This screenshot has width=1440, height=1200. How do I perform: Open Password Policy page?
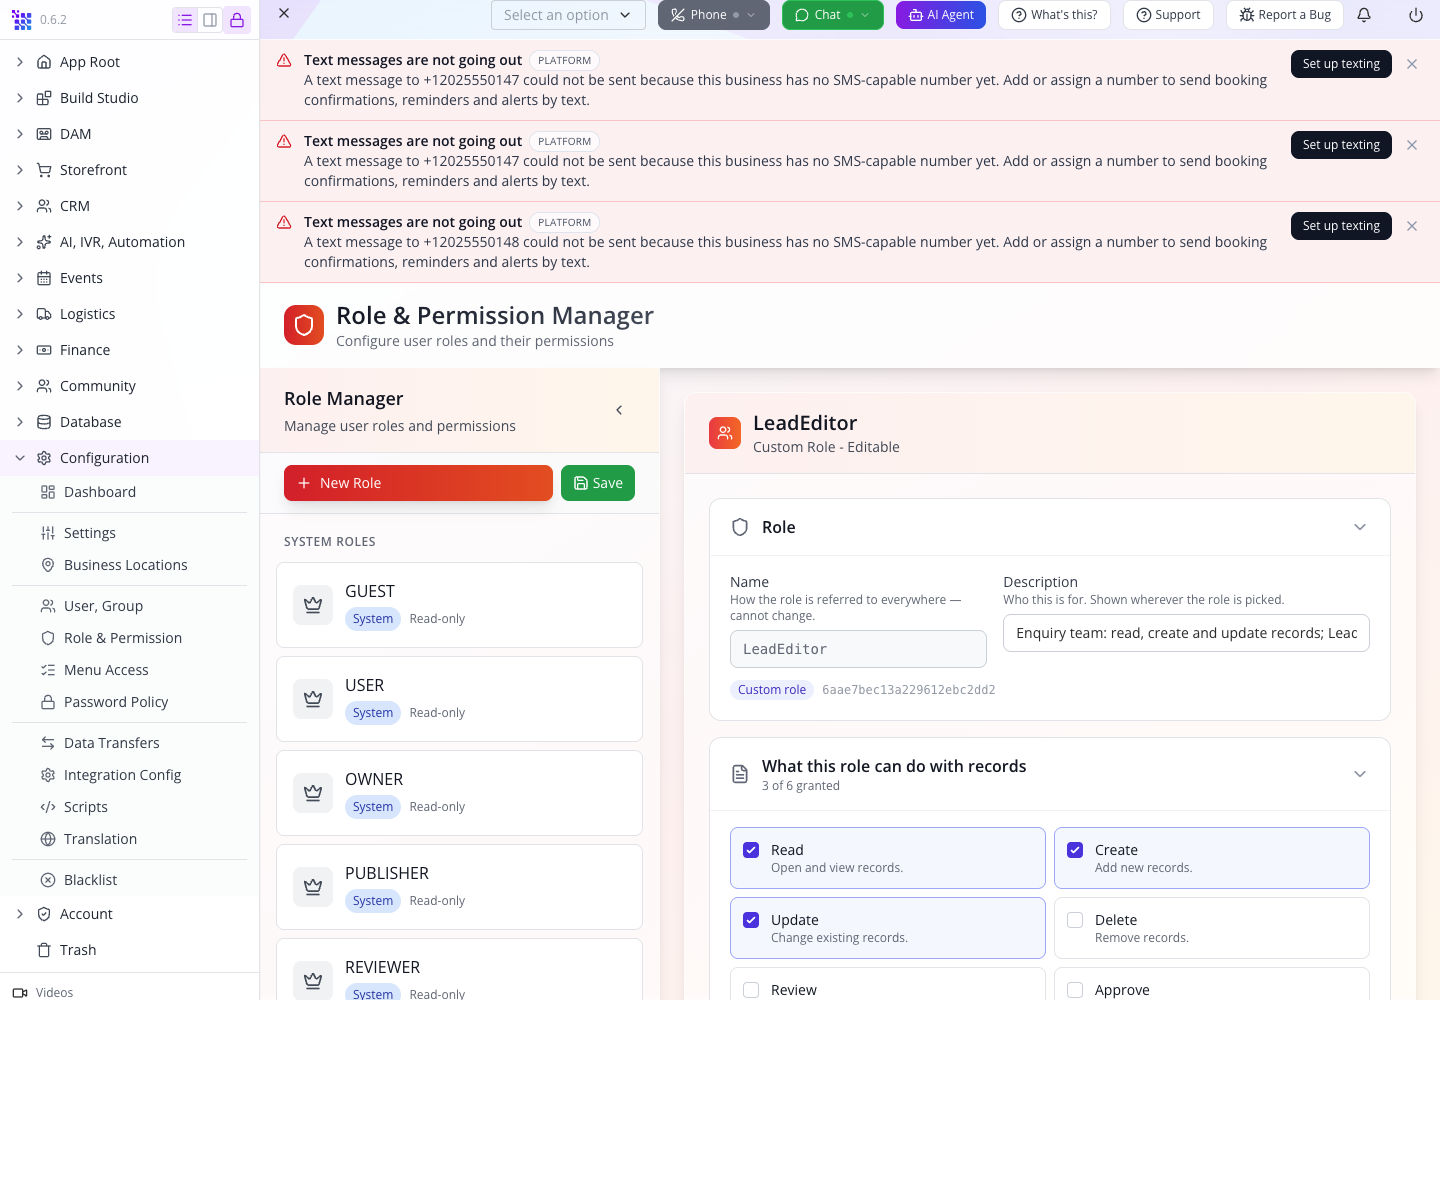pos(116,702)
